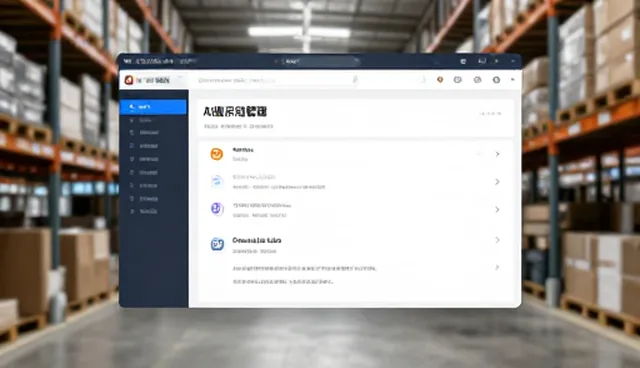Click the orange location pin toolbar icon
The width and height of the screenshot is (640, 368).
point(440,80)
